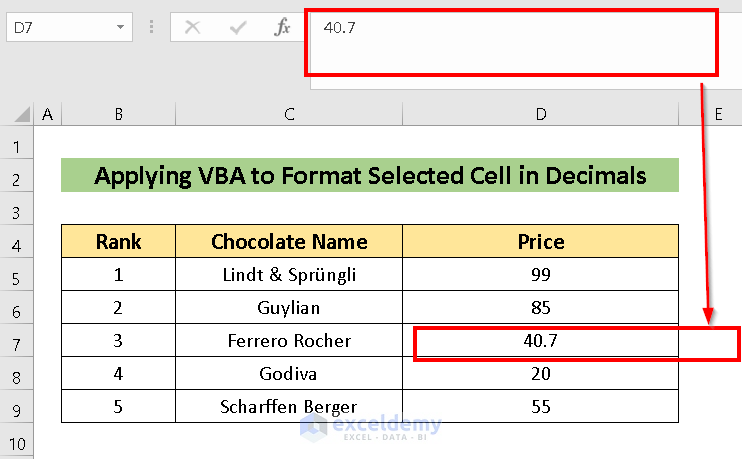Select column D header

coord(540,115)
